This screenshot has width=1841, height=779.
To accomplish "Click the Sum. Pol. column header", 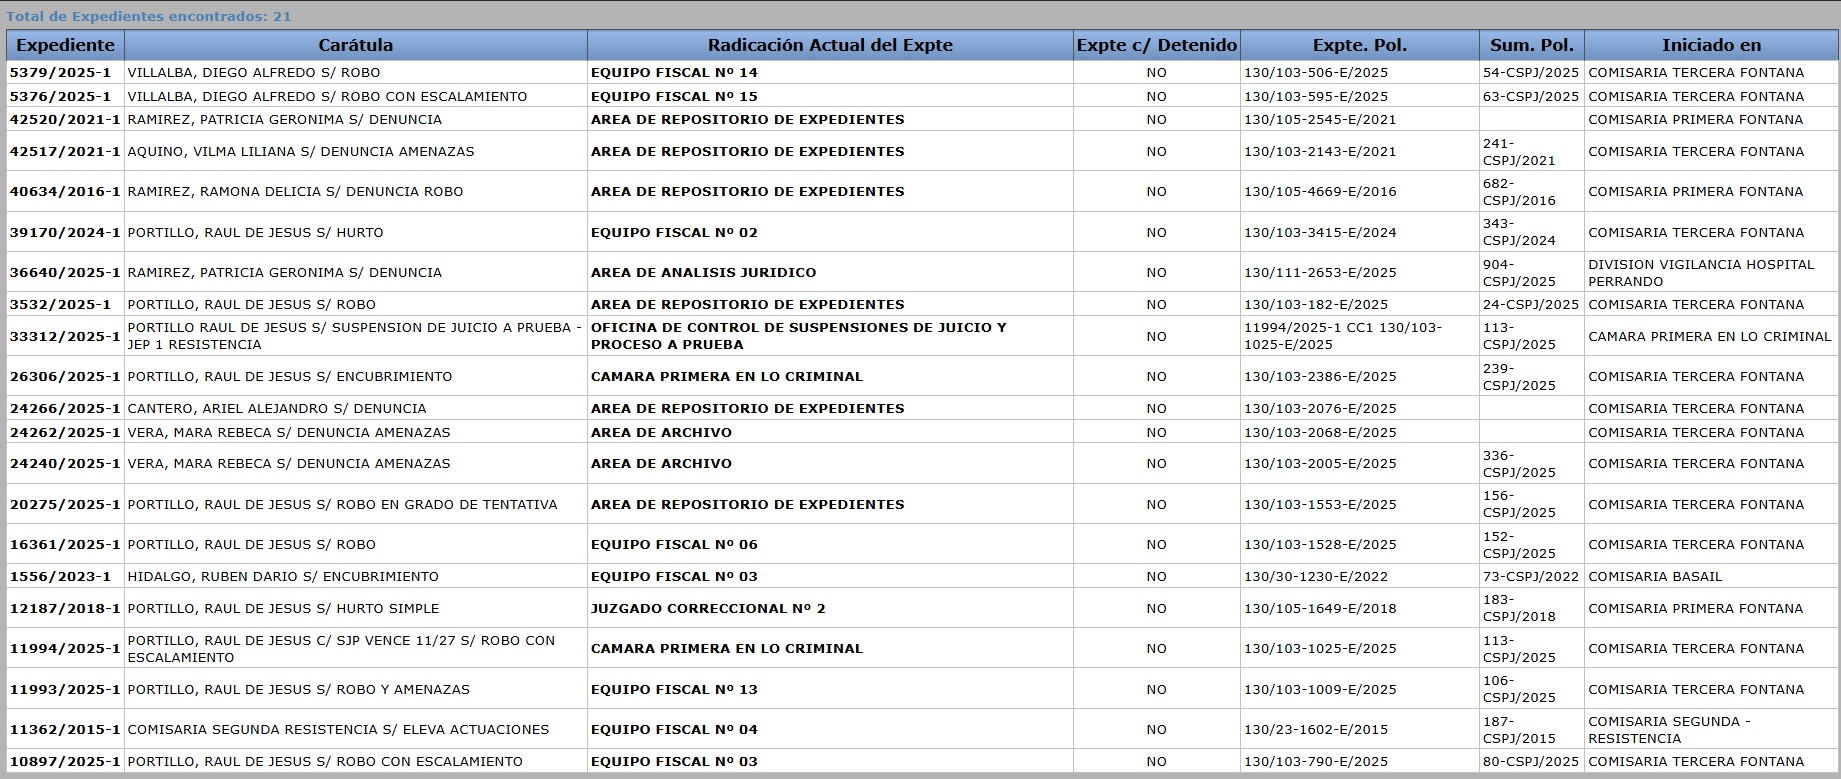I will pos(1531,45).
